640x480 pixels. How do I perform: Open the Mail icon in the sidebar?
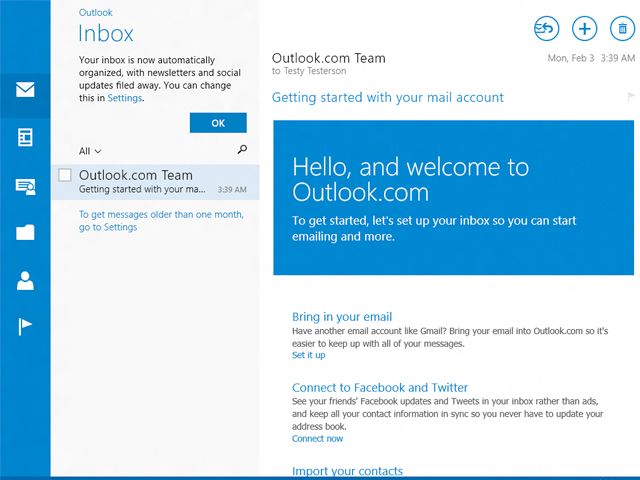pos(25,89)
